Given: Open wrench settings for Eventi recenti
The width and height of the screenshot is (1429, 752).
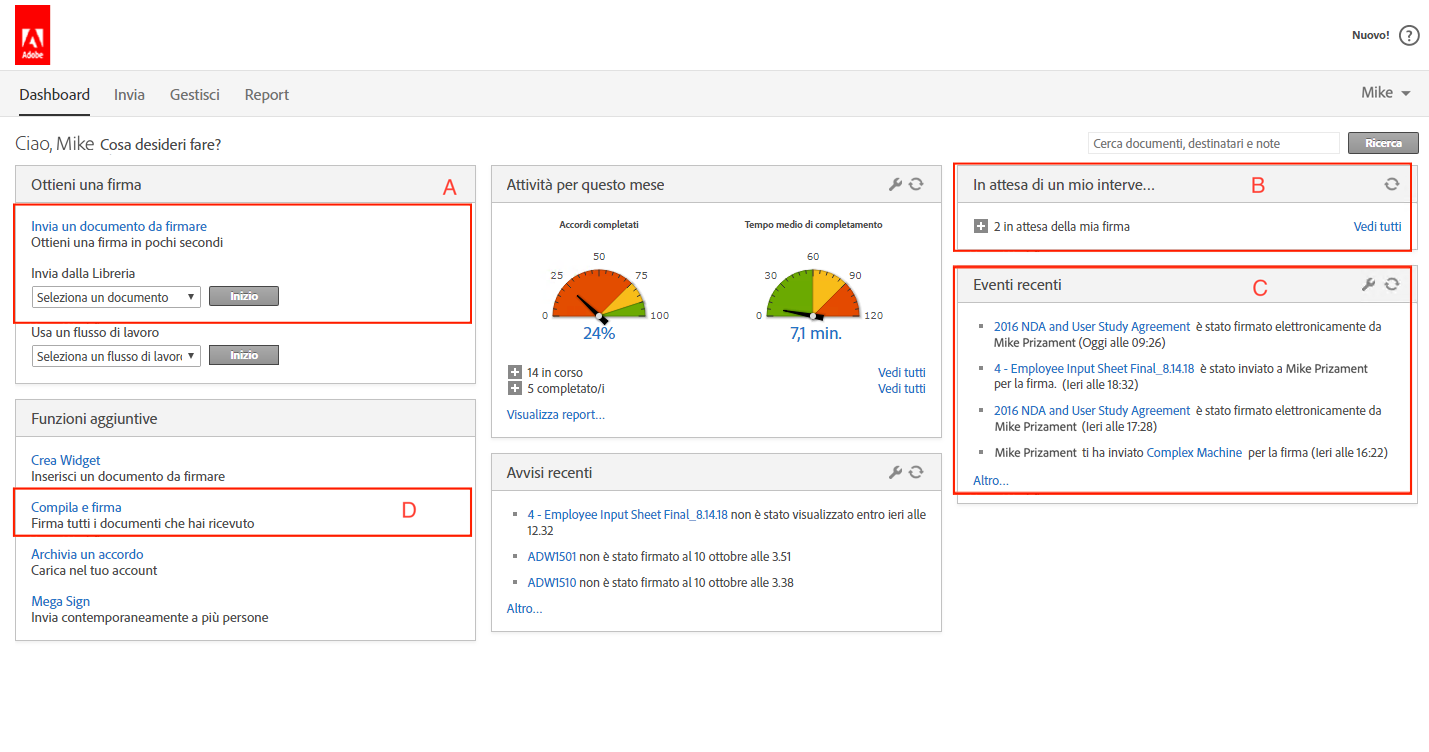Looking at the screenshot, I should click(x=1369, y=285).
